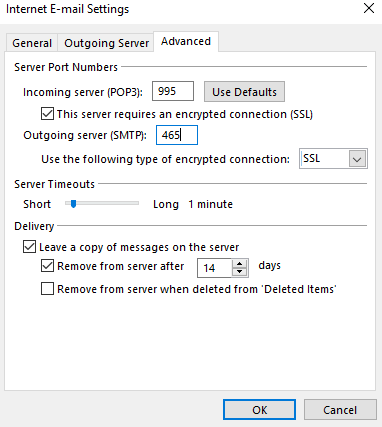This screenshot has width=382, height=427.
Task: Open the Outgoing Server tab
Action: coord(106,43)
